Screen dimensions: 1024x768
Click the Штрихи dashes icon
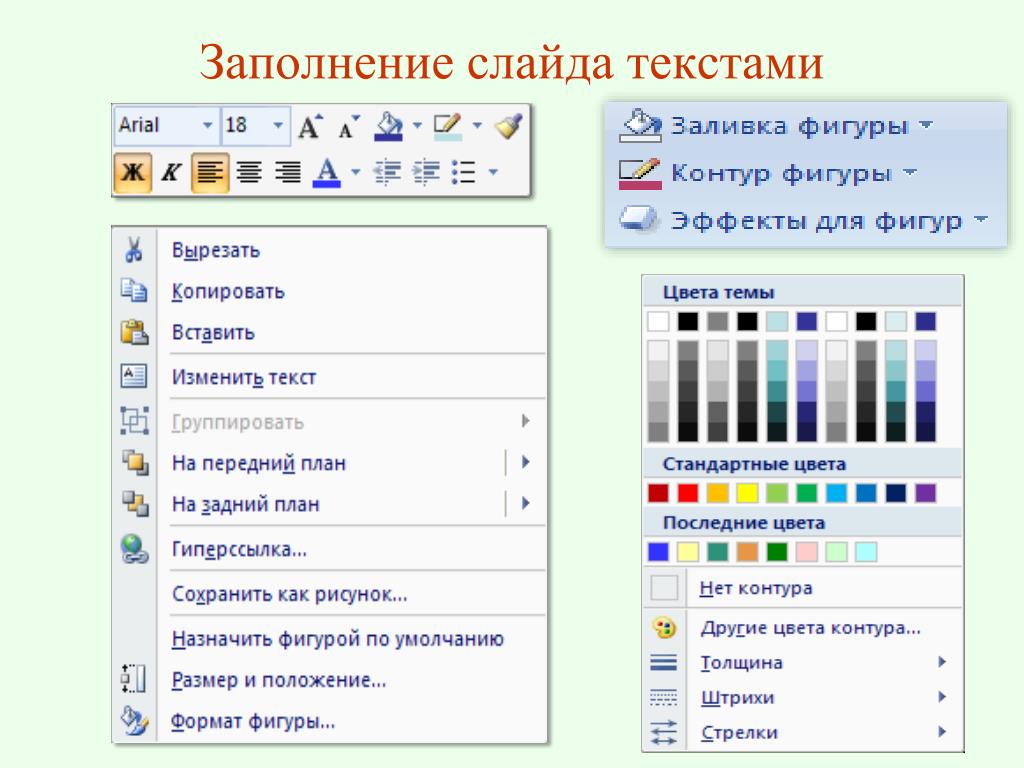[x=664, y=697]
